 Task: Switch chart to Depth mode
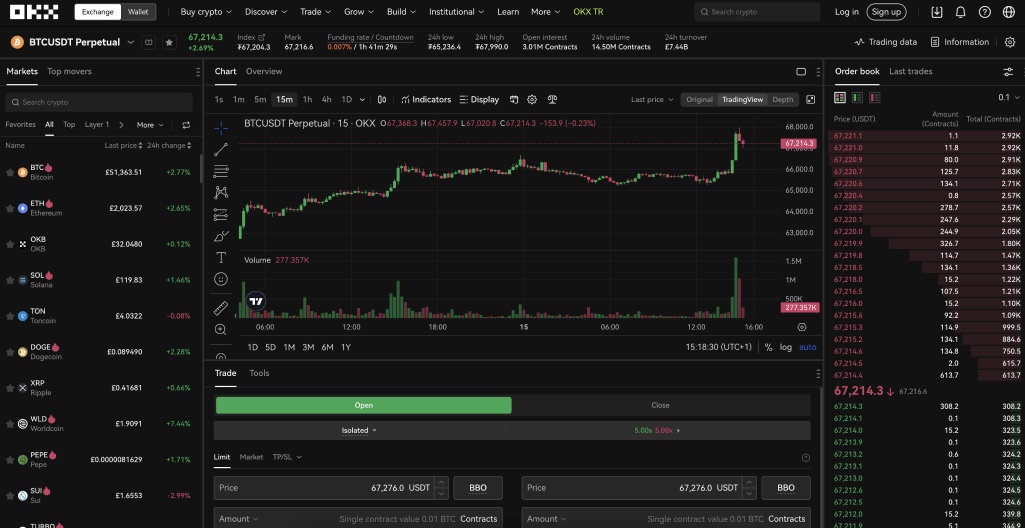click(782, 99)
